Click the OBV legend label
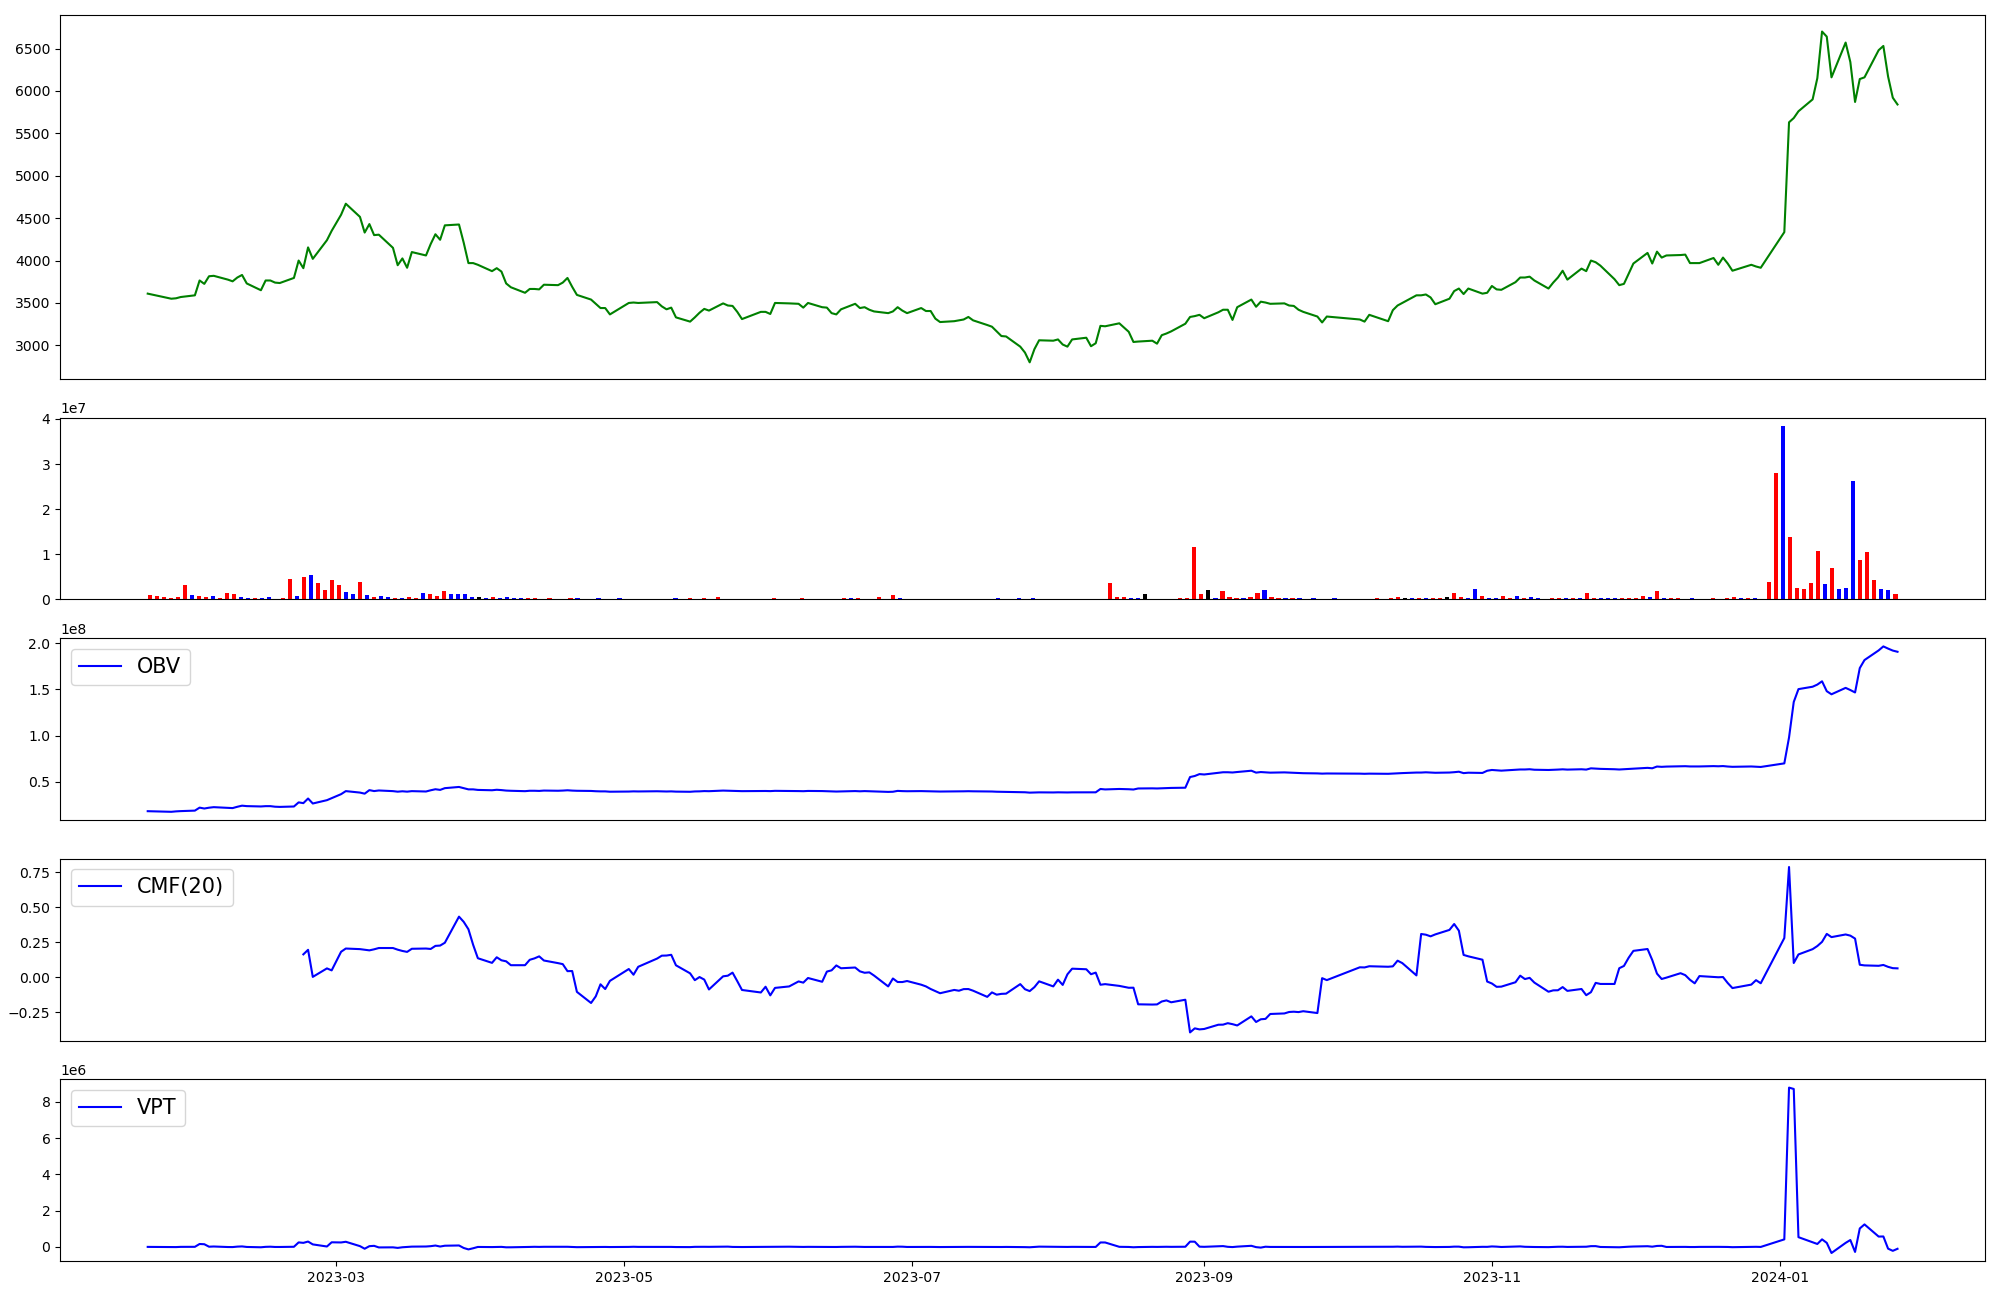Image resolution: width=2000 pixels, height=1300 pixels. (x=158, y=666)
